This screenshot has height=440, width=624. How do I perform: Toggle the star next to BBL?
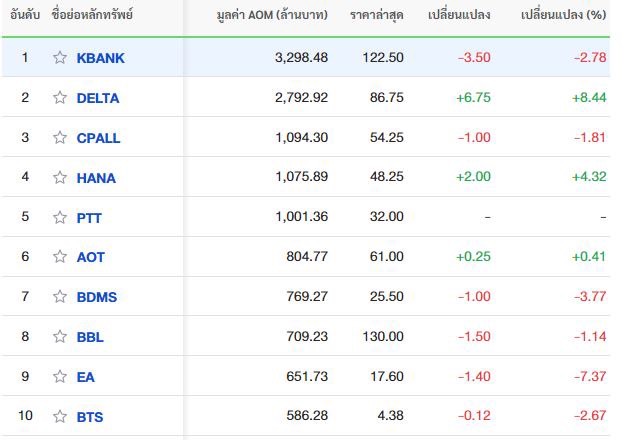[60, 337]
